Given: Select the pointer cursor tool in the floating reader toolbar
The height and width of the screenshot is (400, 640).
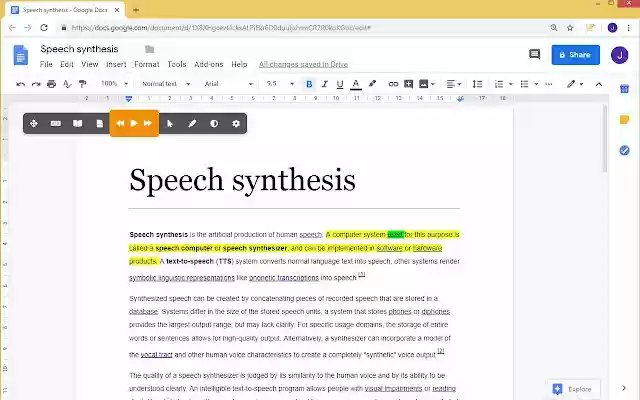Looking at the screenshot, I should click(x=170, y=123).
